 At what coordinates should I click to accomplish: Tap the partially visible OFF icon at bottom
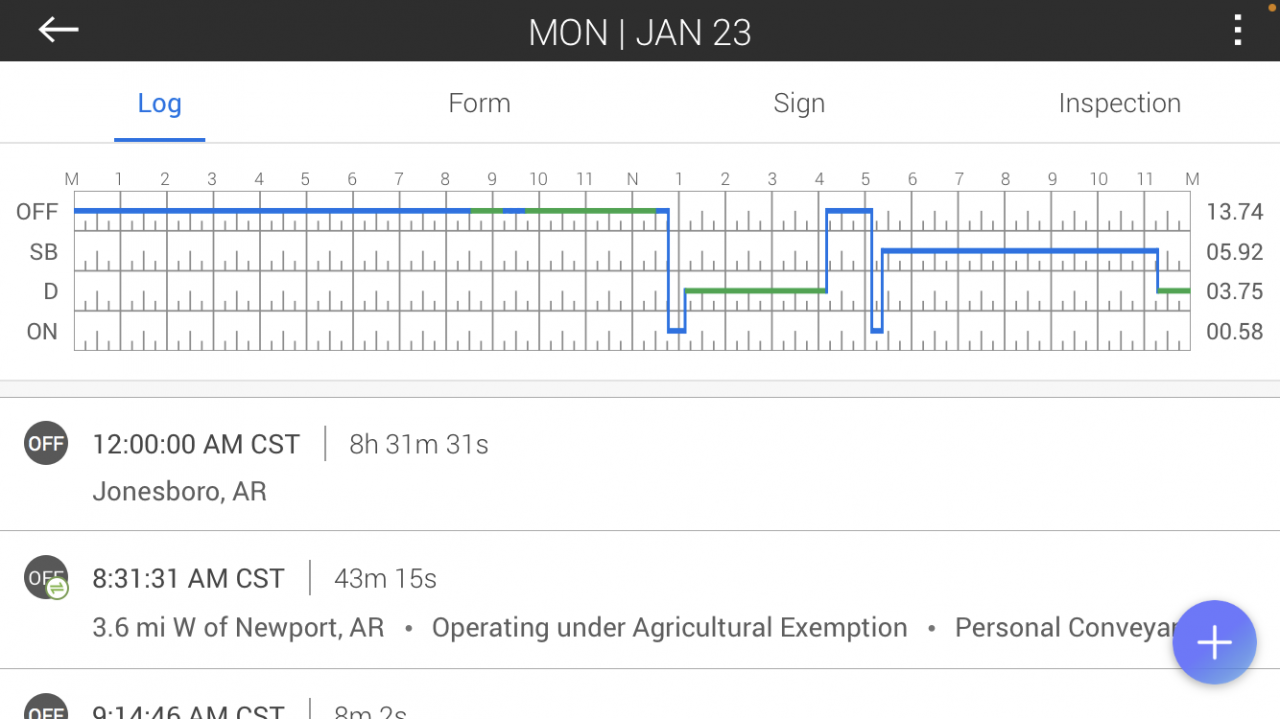tap(46, 709)
